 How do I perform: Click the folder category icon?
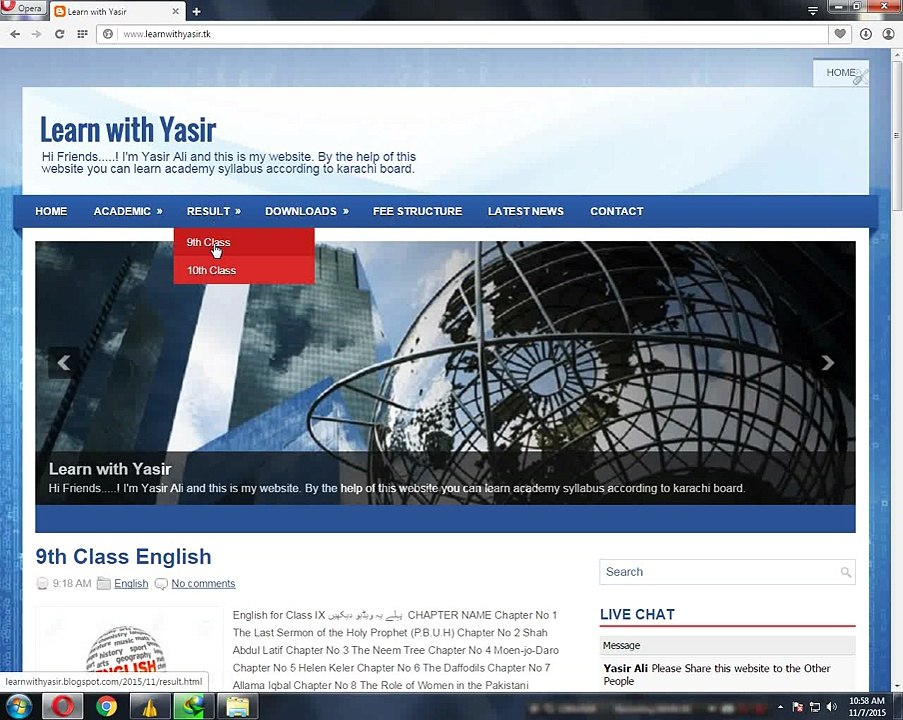(x=104, y=583)
